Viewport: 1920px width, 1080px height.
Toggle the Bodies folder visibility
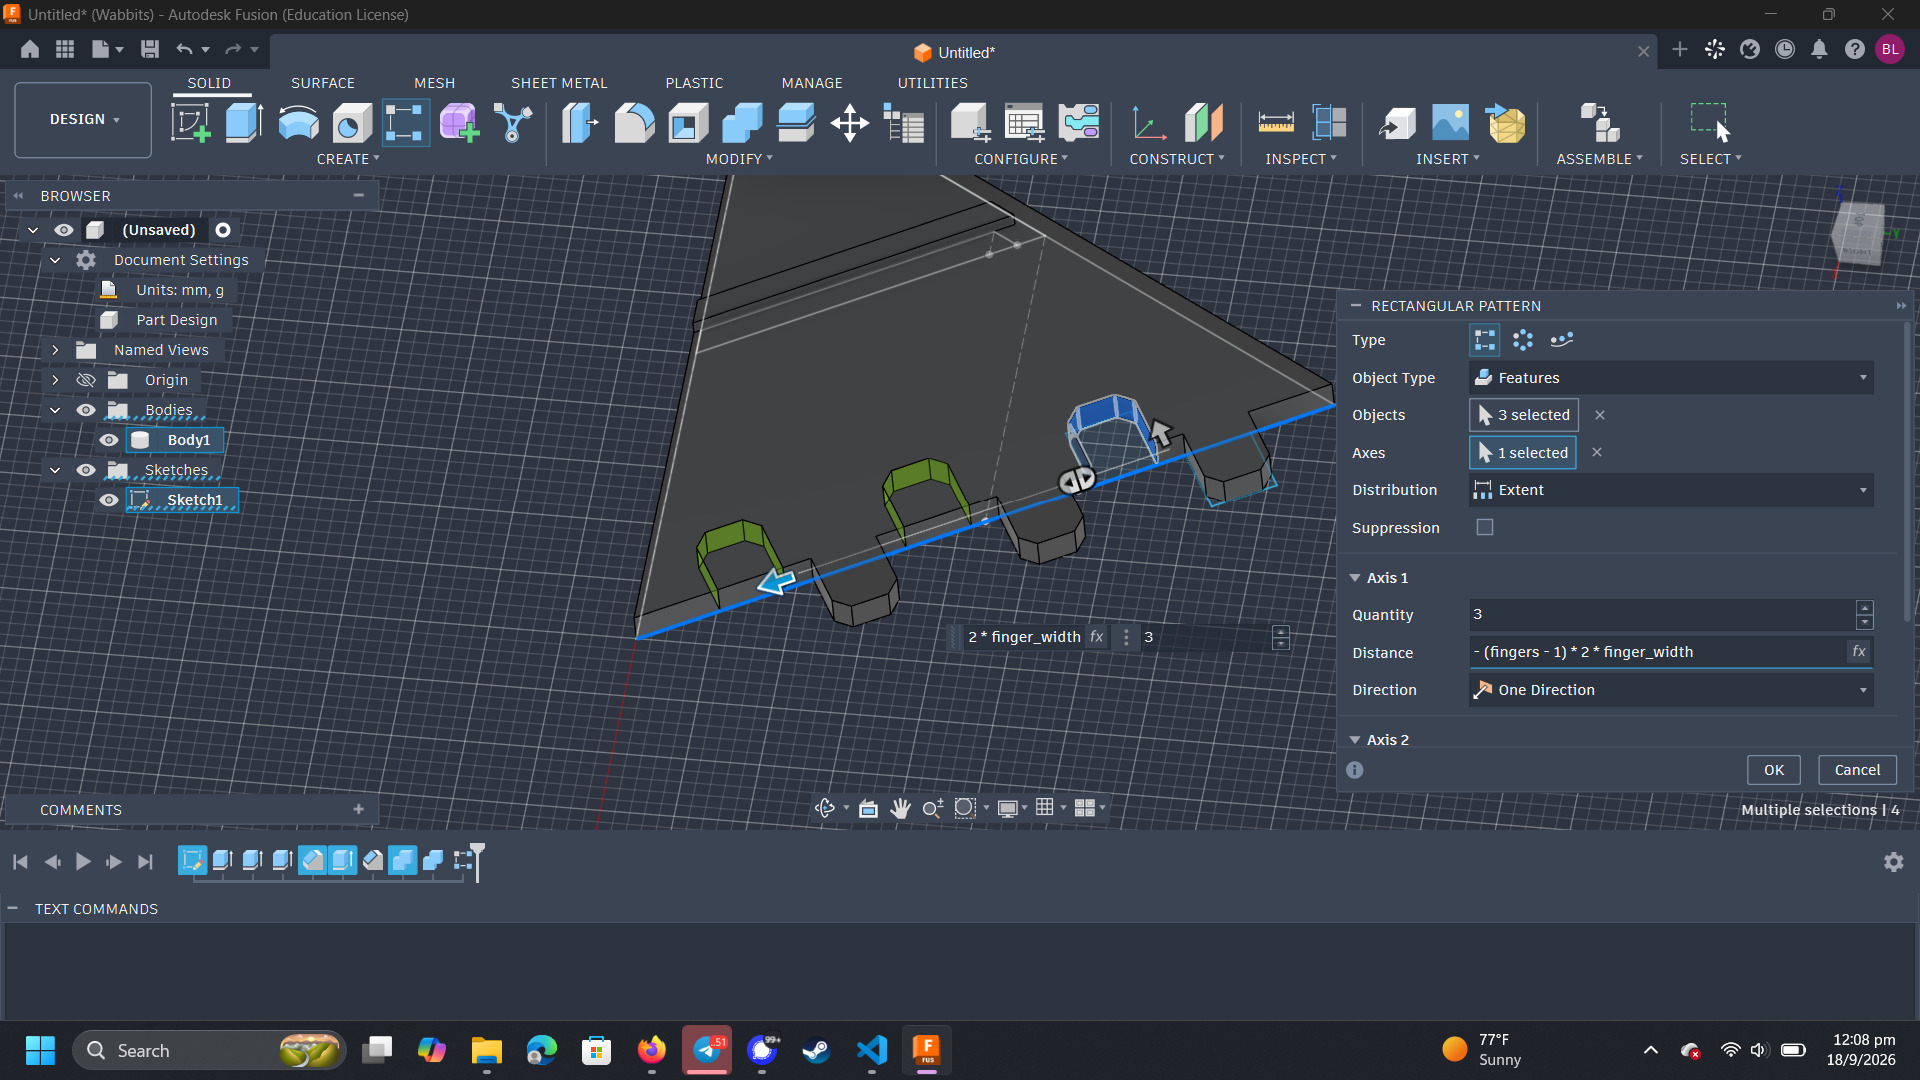click(86, 410)
